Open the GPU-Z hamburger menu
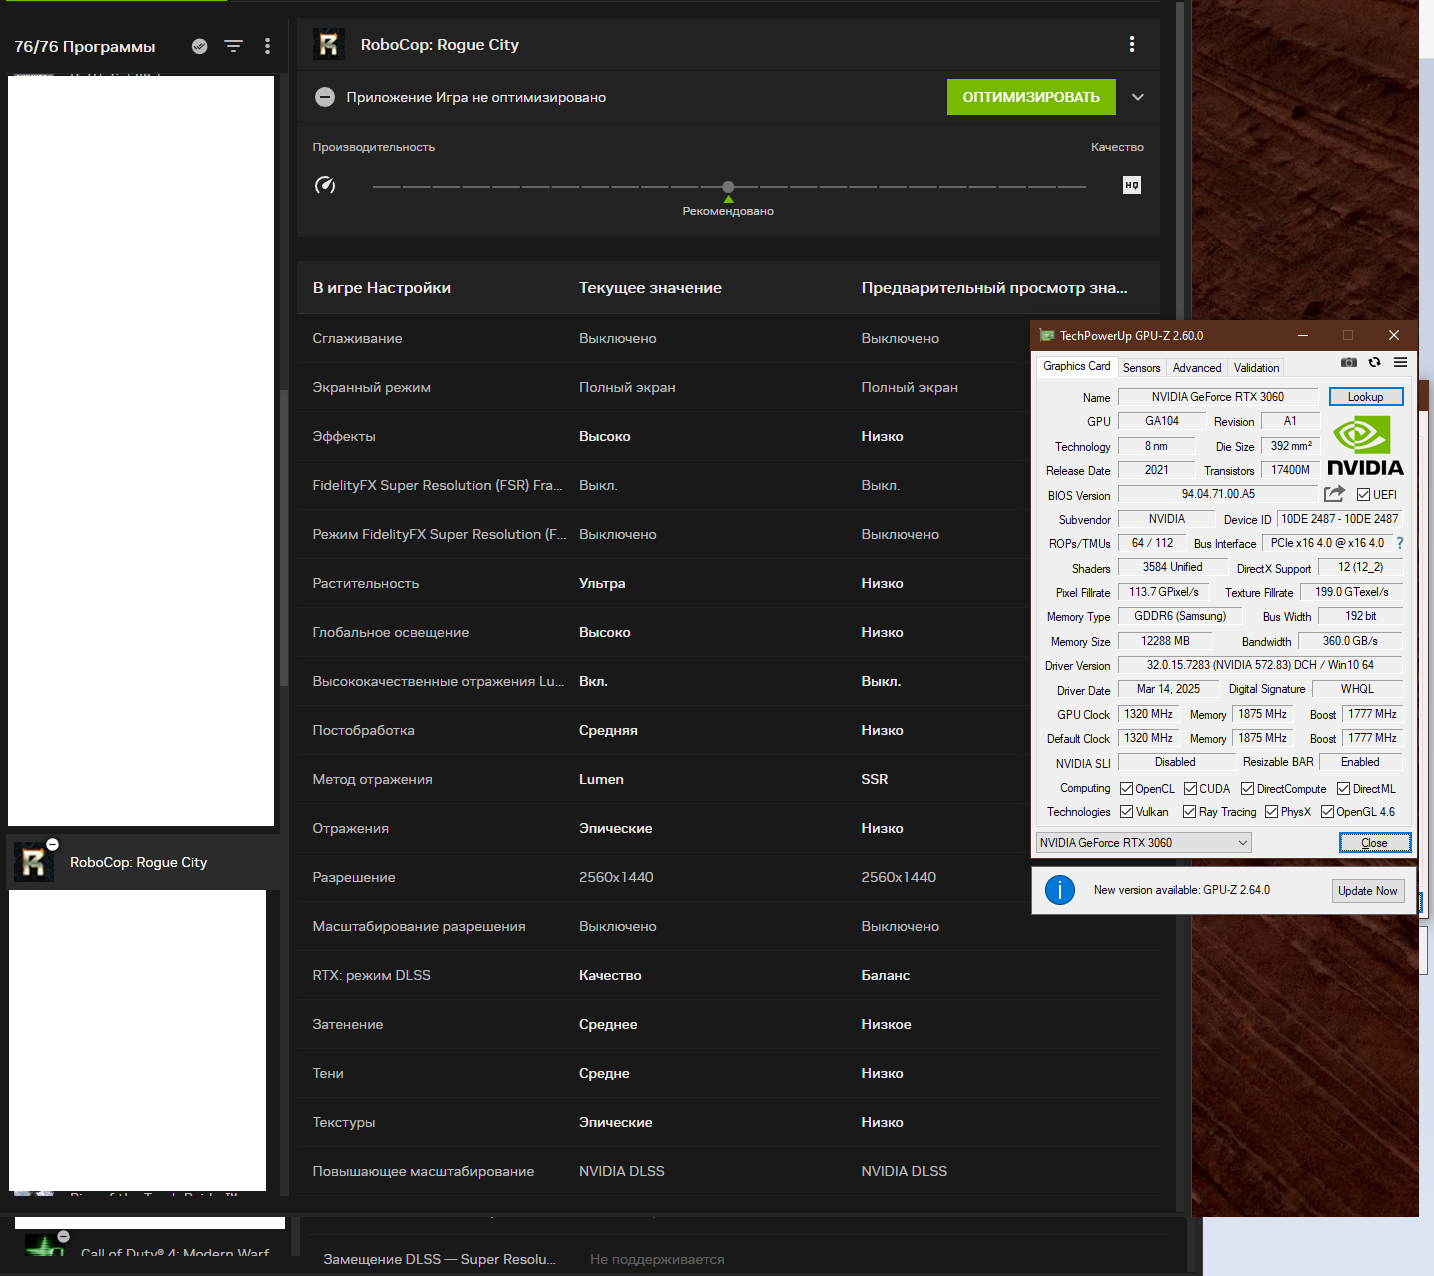The width and height of the screenshot is (1434, 1276). pos(1400,362)
